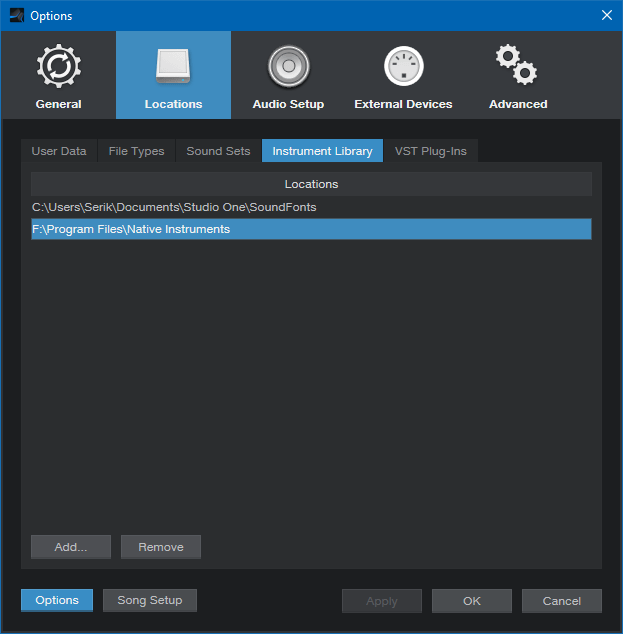
Task: Switch to the File Types tab
Action: [x=136, y=151]
